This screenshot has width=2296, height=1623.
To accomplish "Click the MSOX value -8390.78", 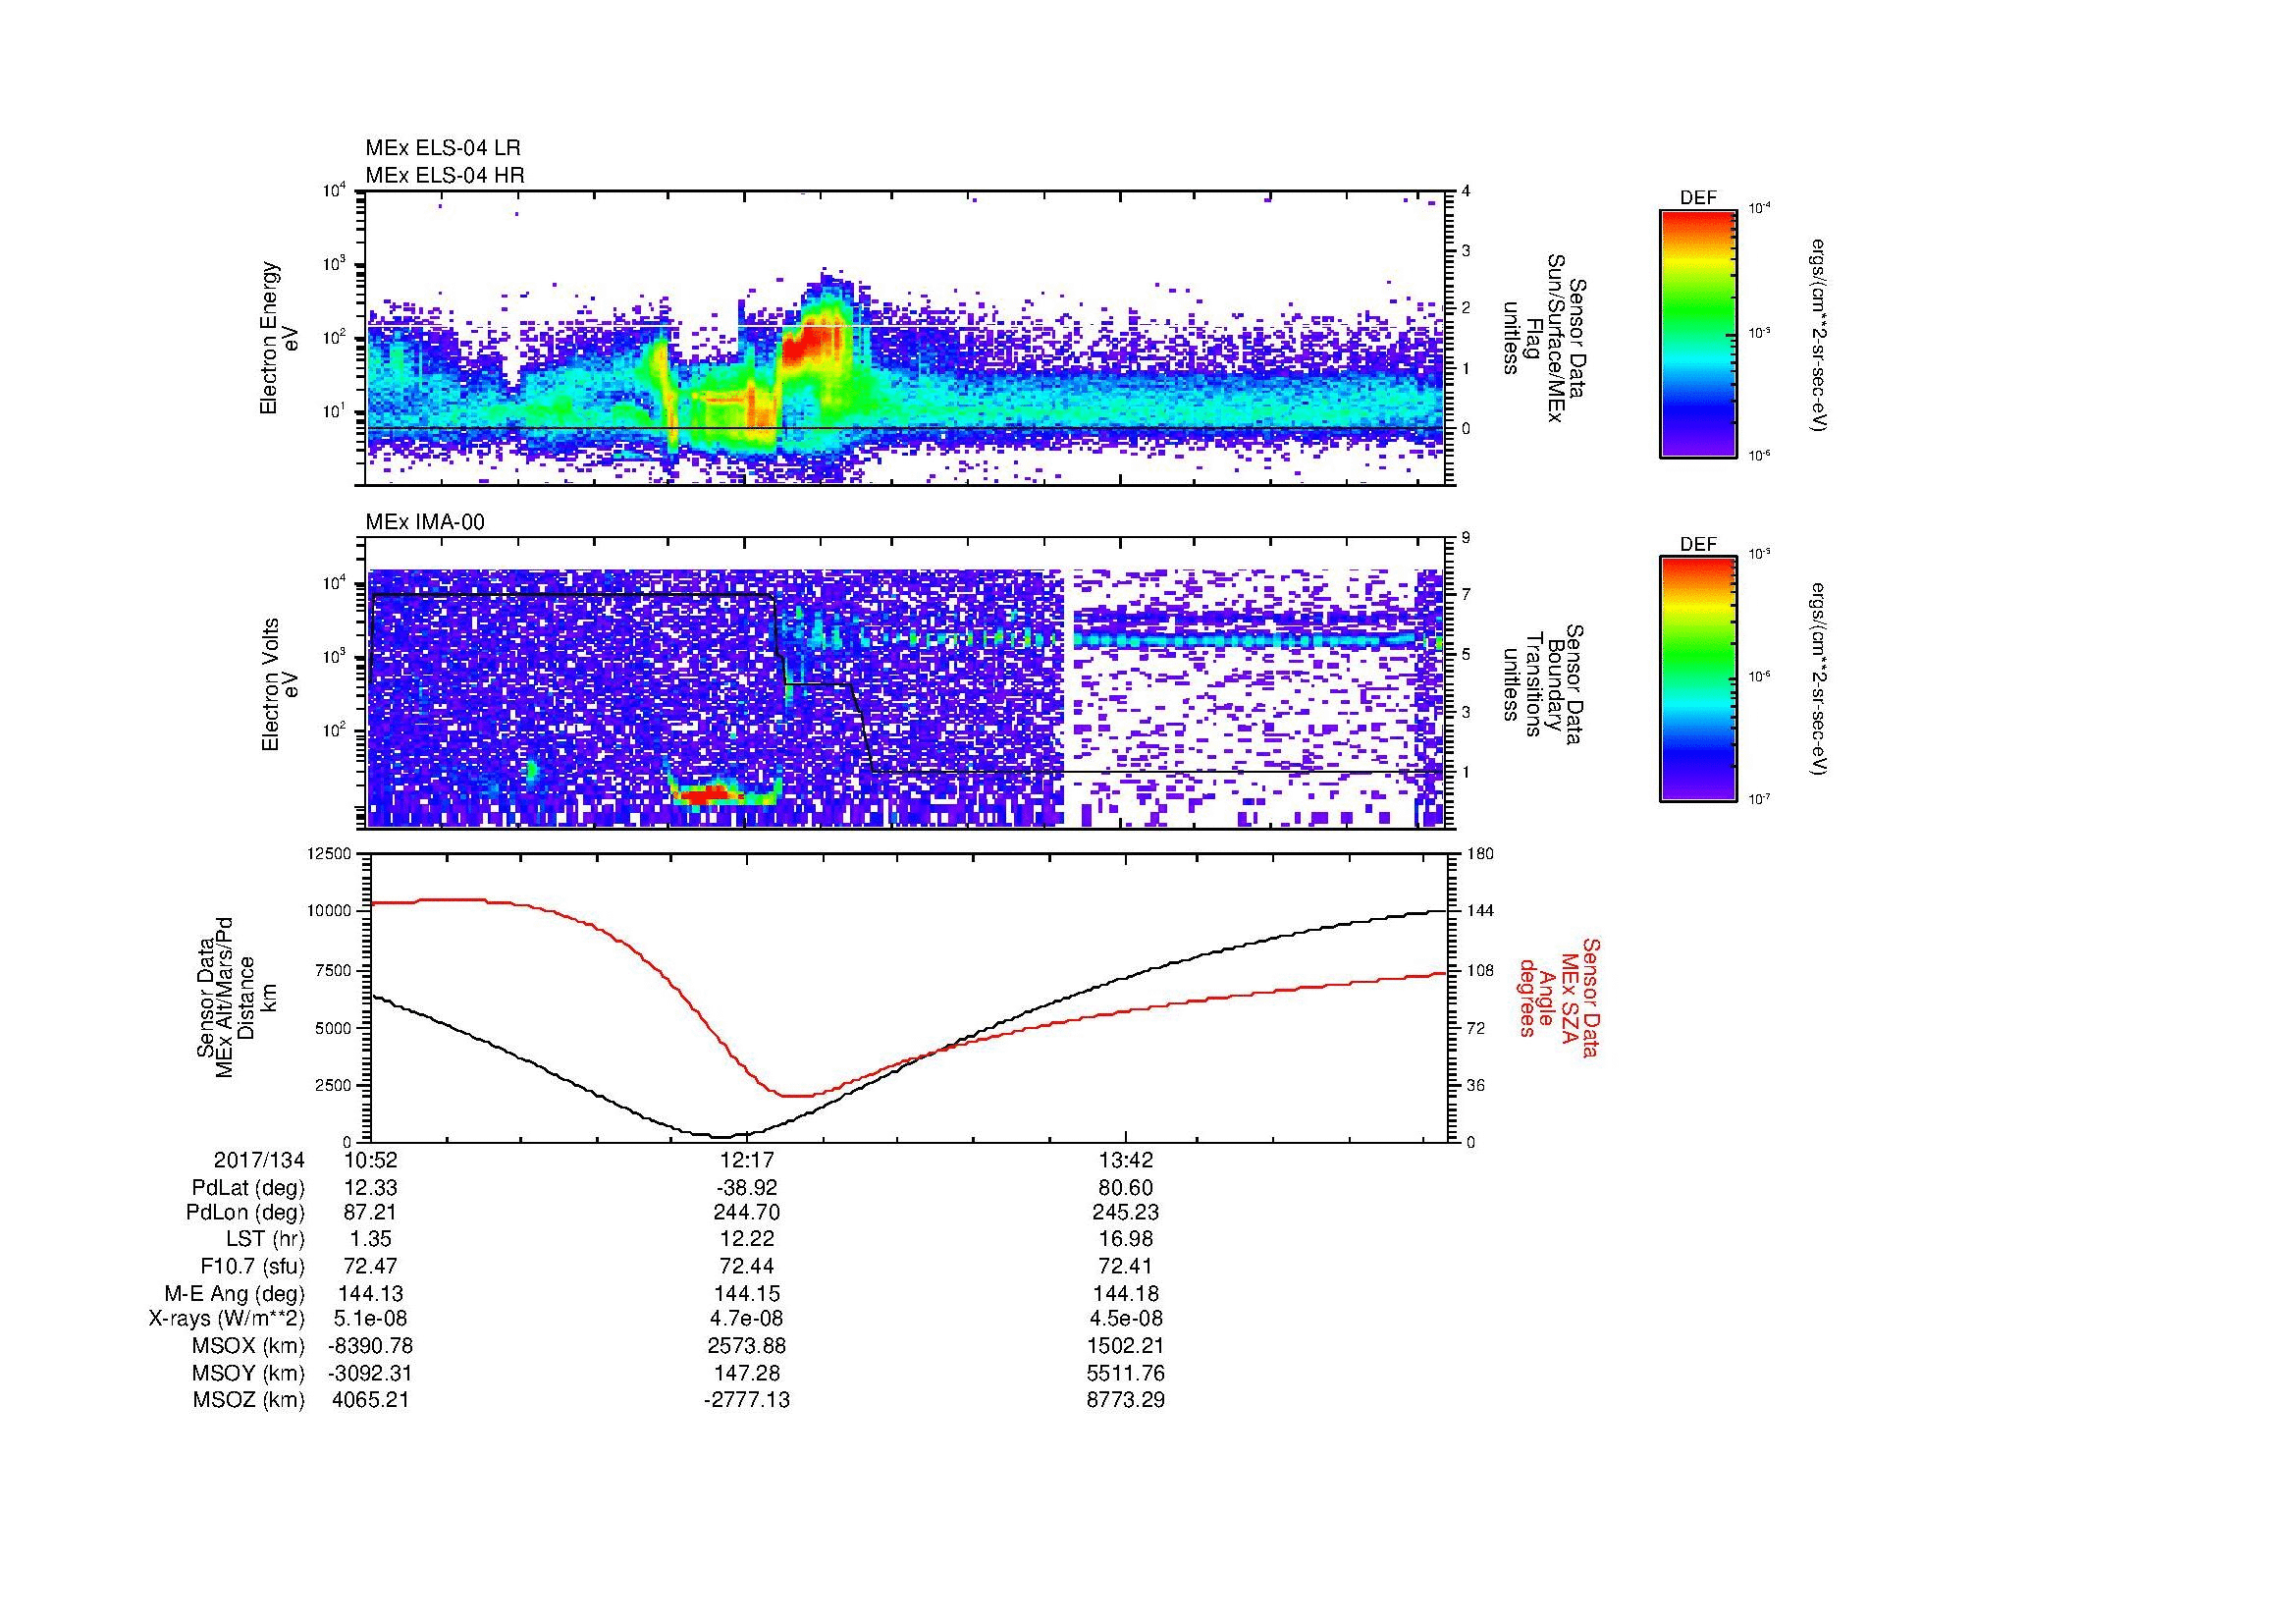I will click(x=371, y=1346).
